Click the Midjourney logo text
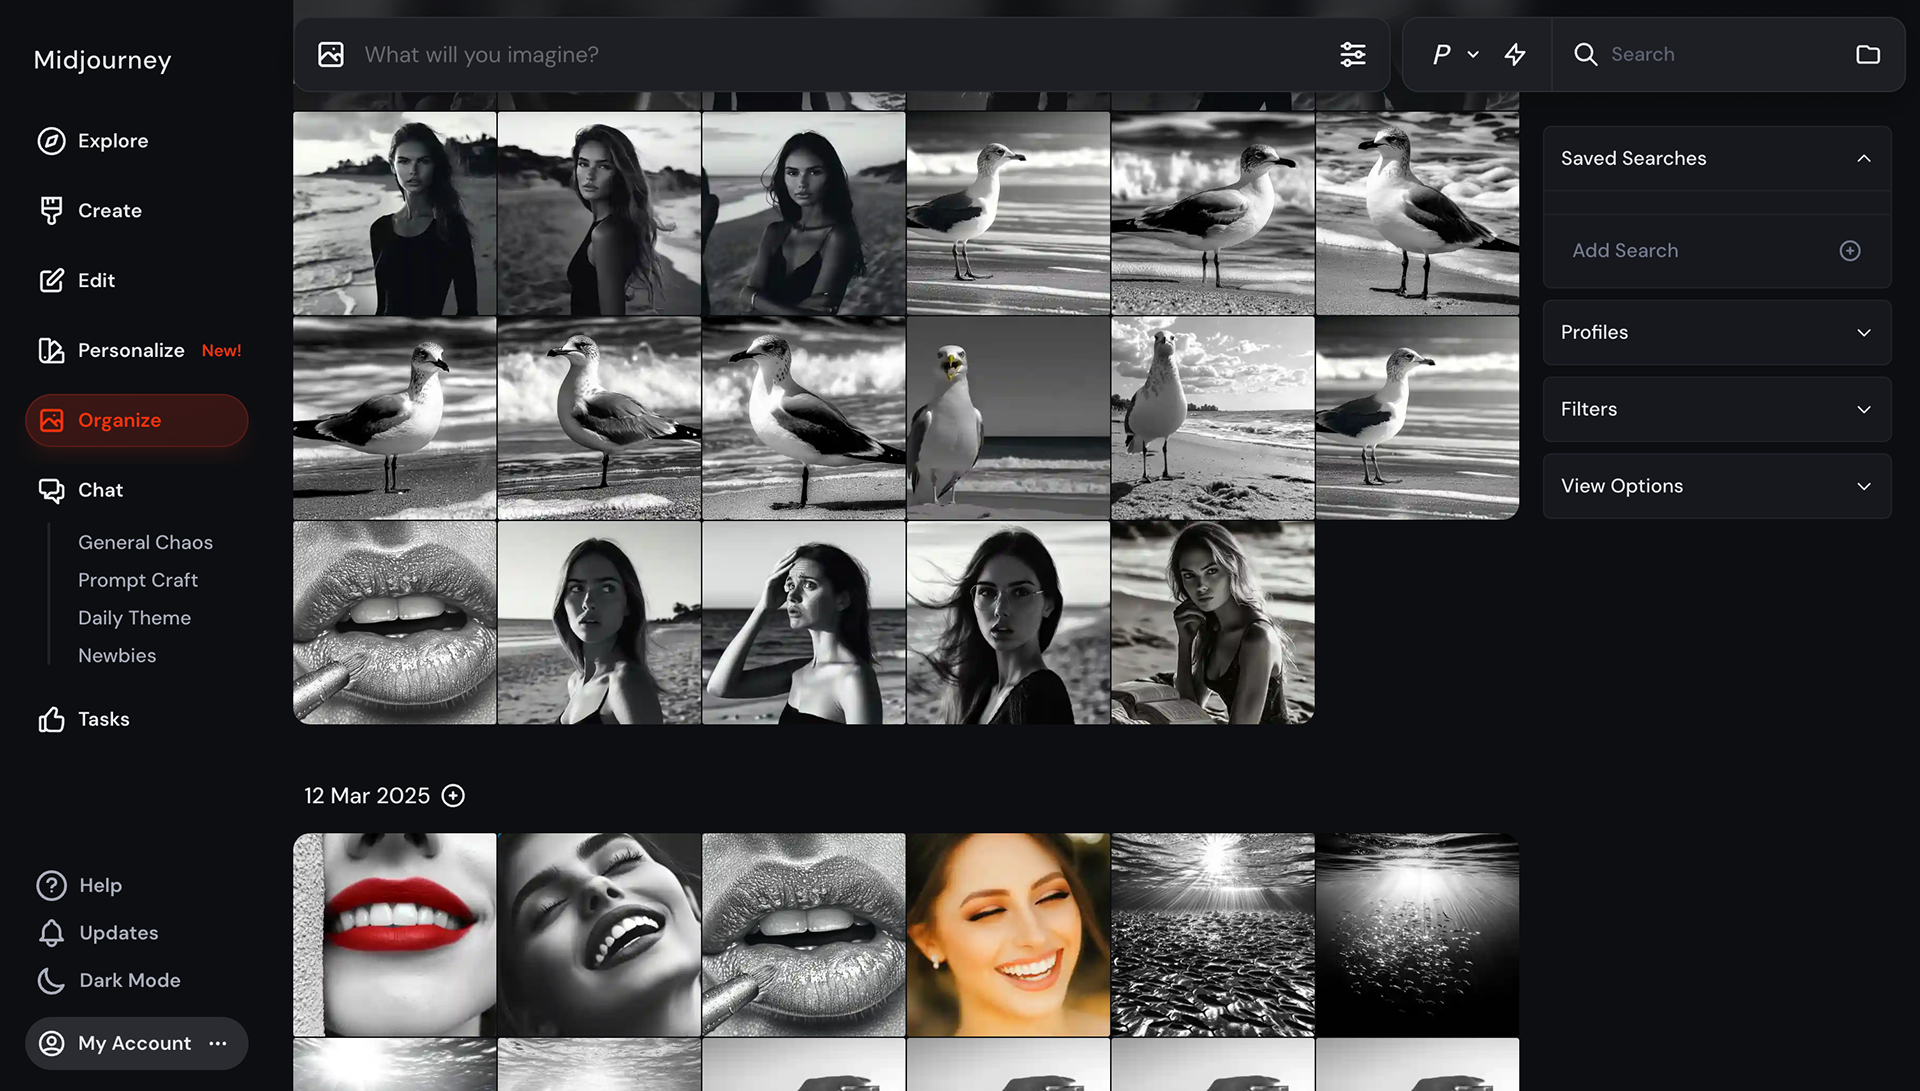1920x1091 pixels. tap(103, 60)
